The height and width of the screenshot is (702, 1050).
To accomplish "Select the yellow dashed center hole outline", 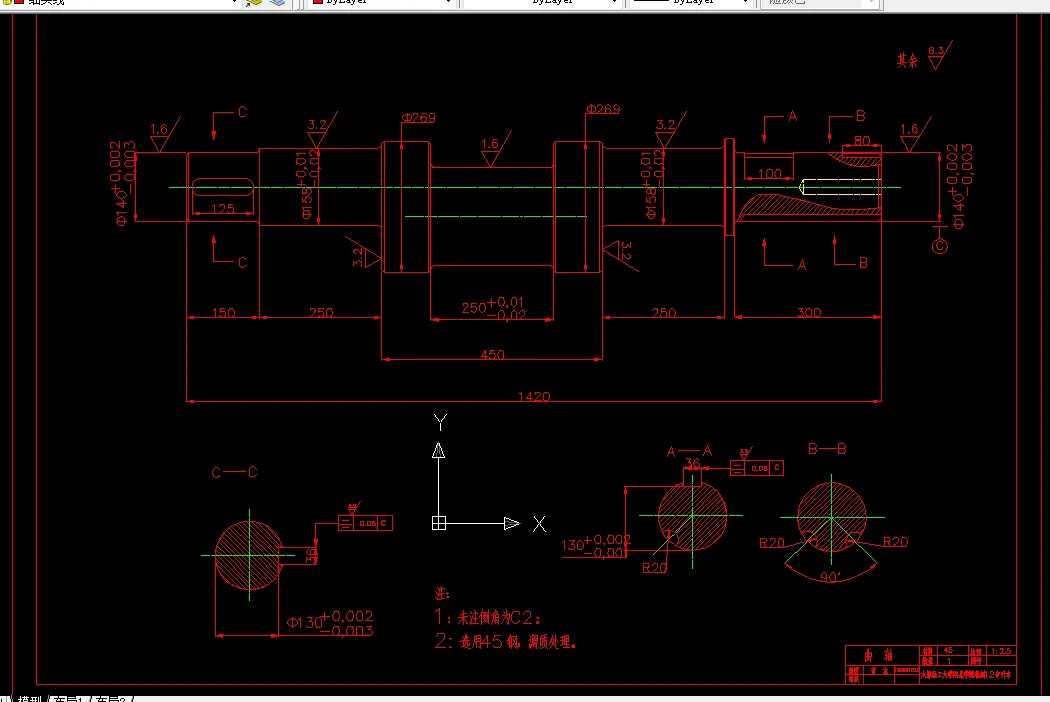I will tap(840, 188).
